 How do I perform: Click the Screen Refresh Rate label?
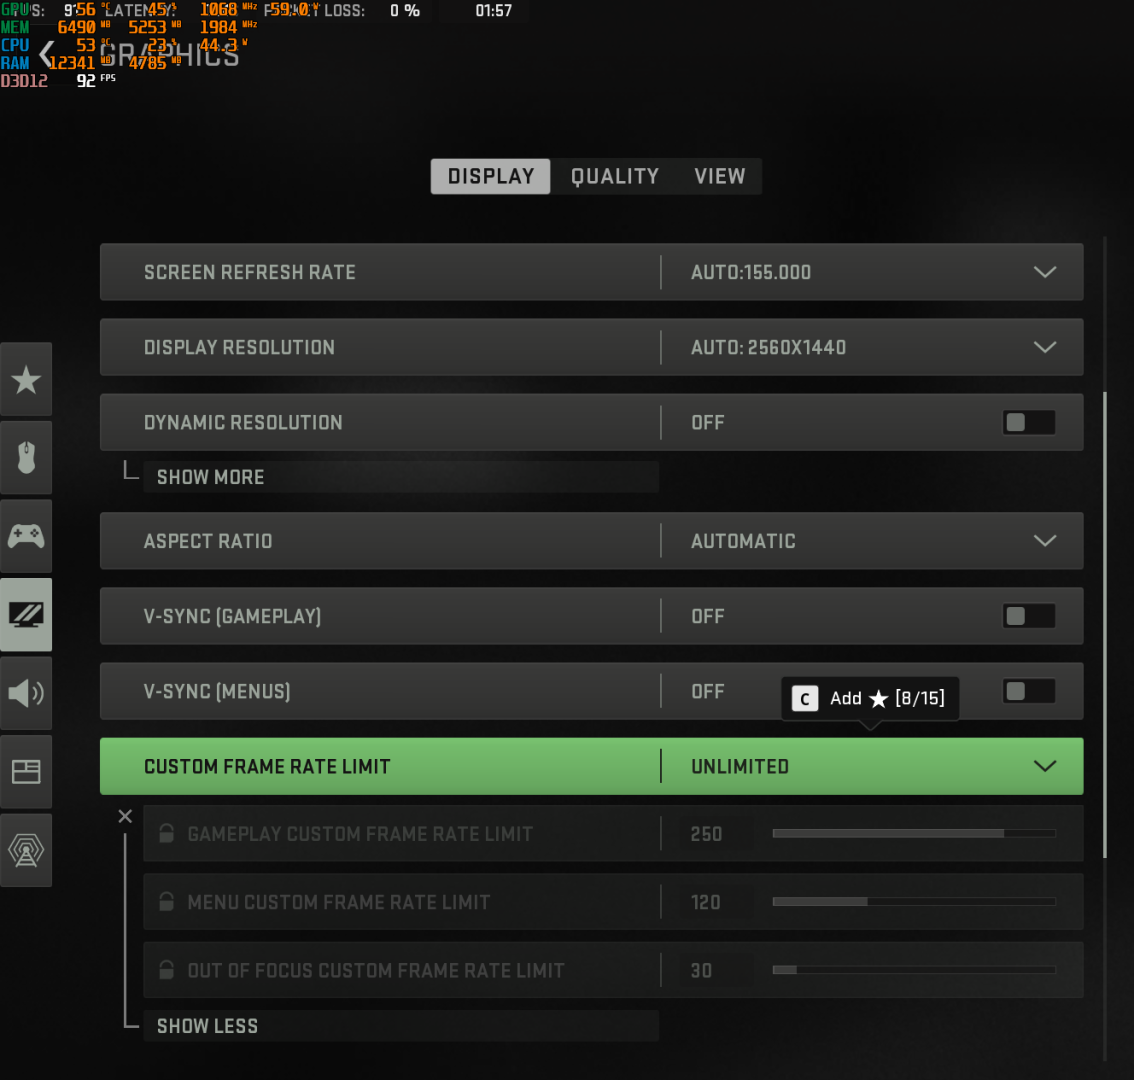[250, 272]
